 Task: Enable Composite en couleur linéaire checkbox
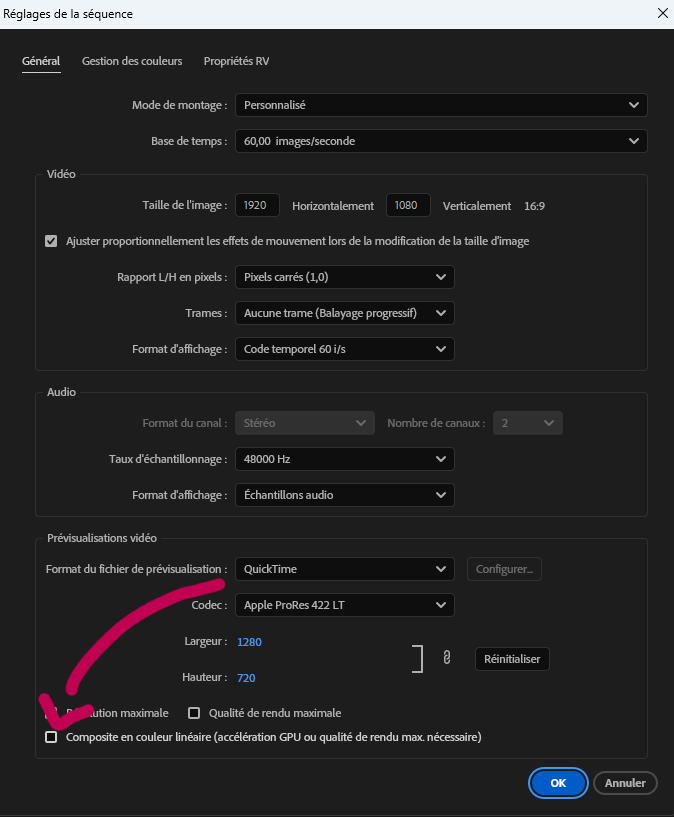pyautogui.click(x=51, y=737)
